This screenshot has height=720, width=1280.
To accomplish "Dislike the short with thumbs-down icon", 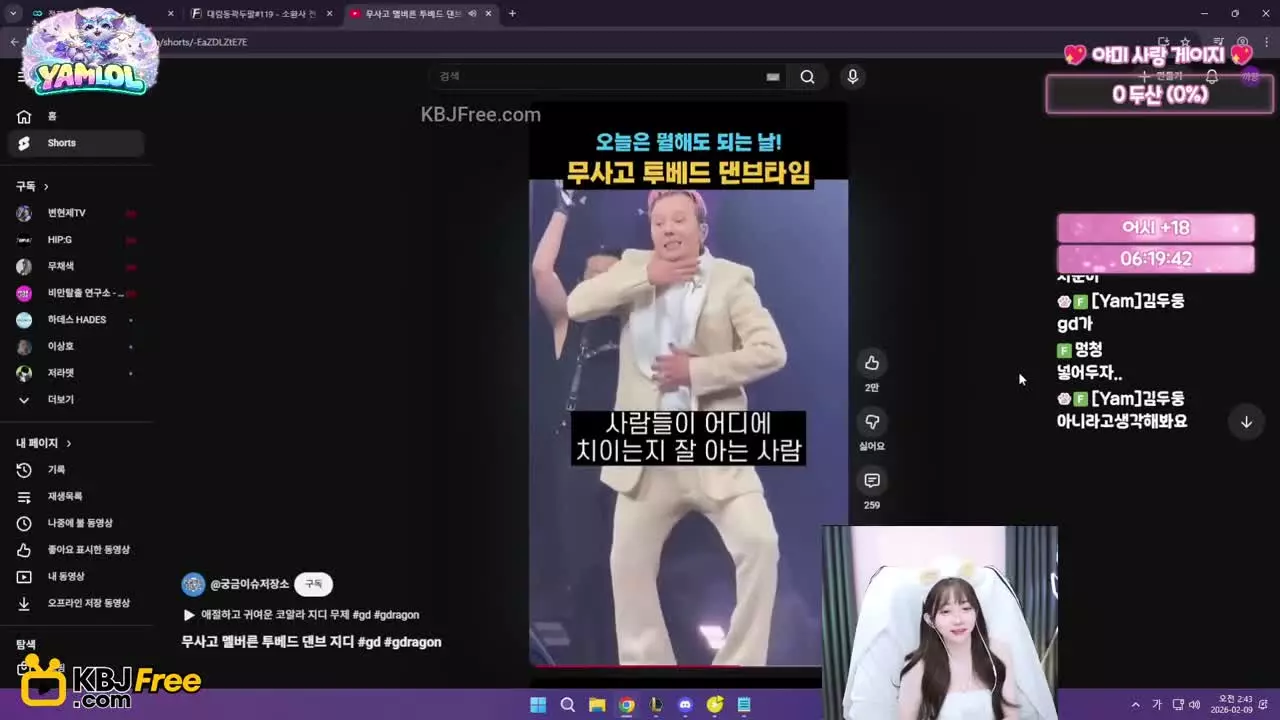I will (872, 422).
